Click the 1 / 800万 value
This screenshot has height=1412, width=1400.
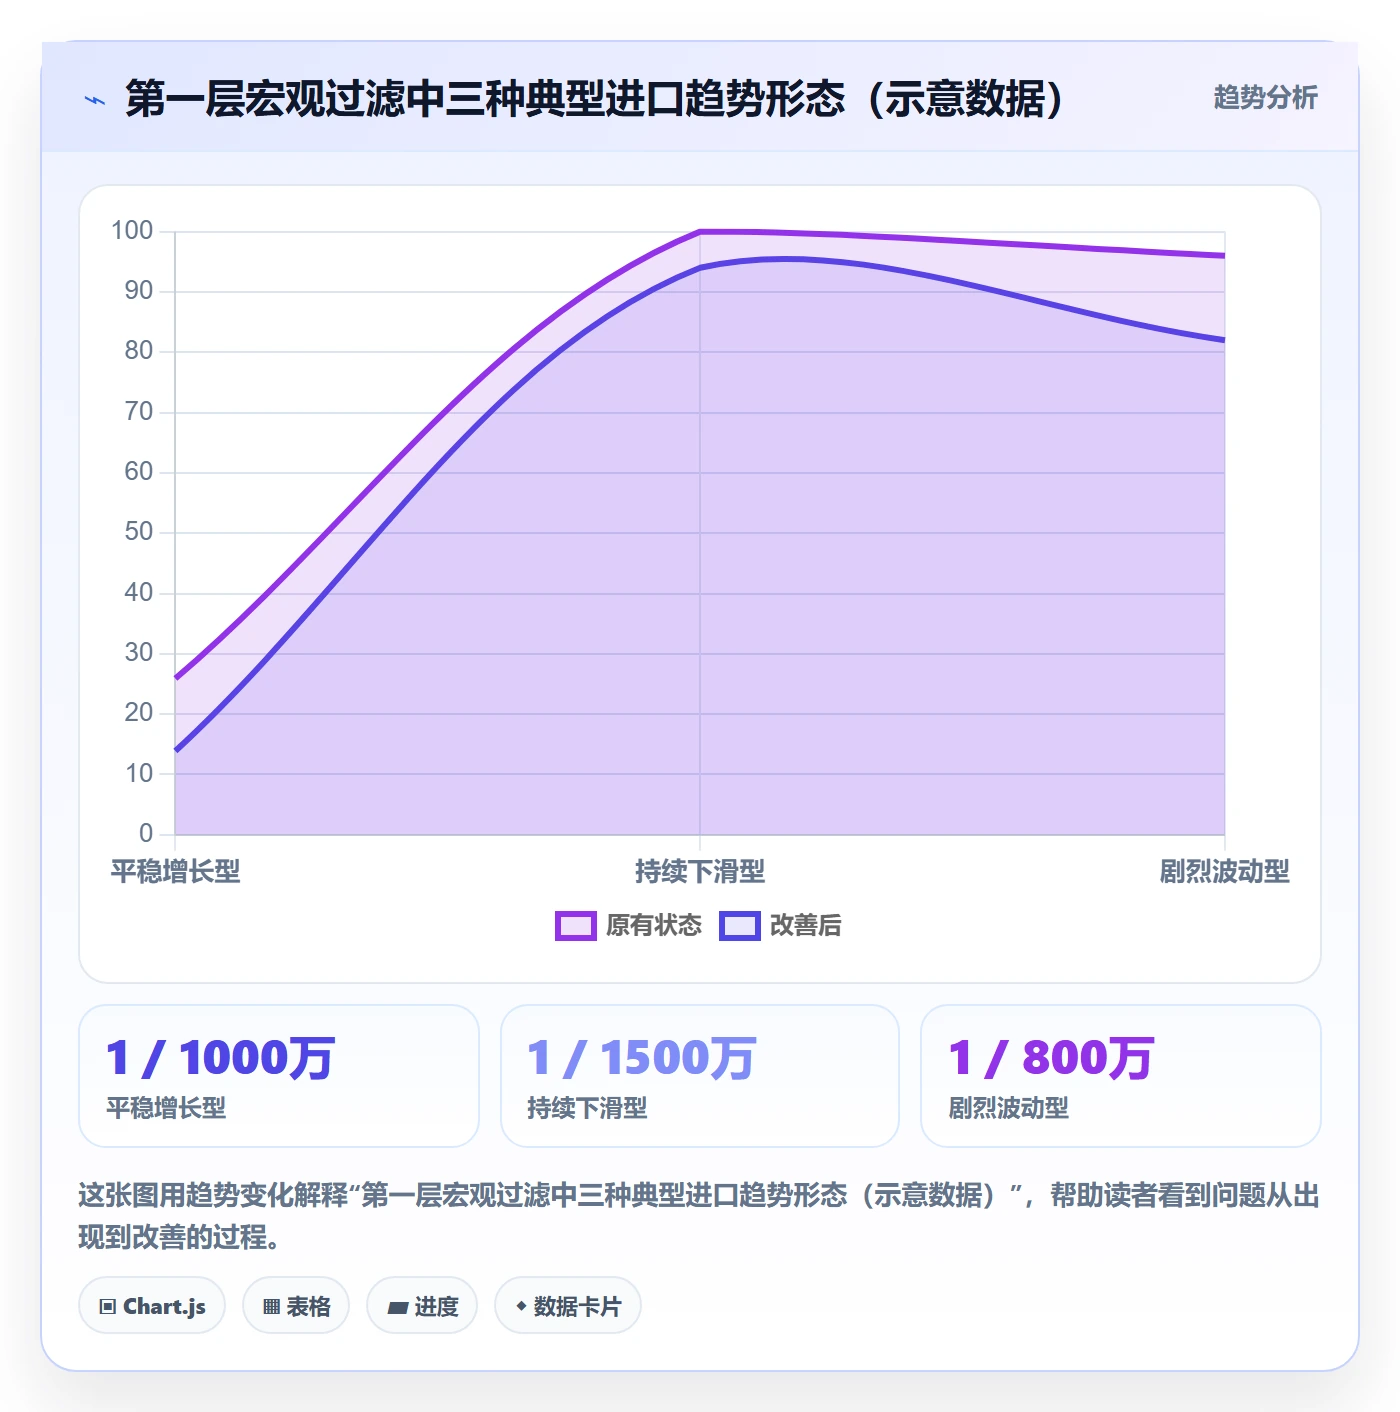[x=1051, y=1057]
